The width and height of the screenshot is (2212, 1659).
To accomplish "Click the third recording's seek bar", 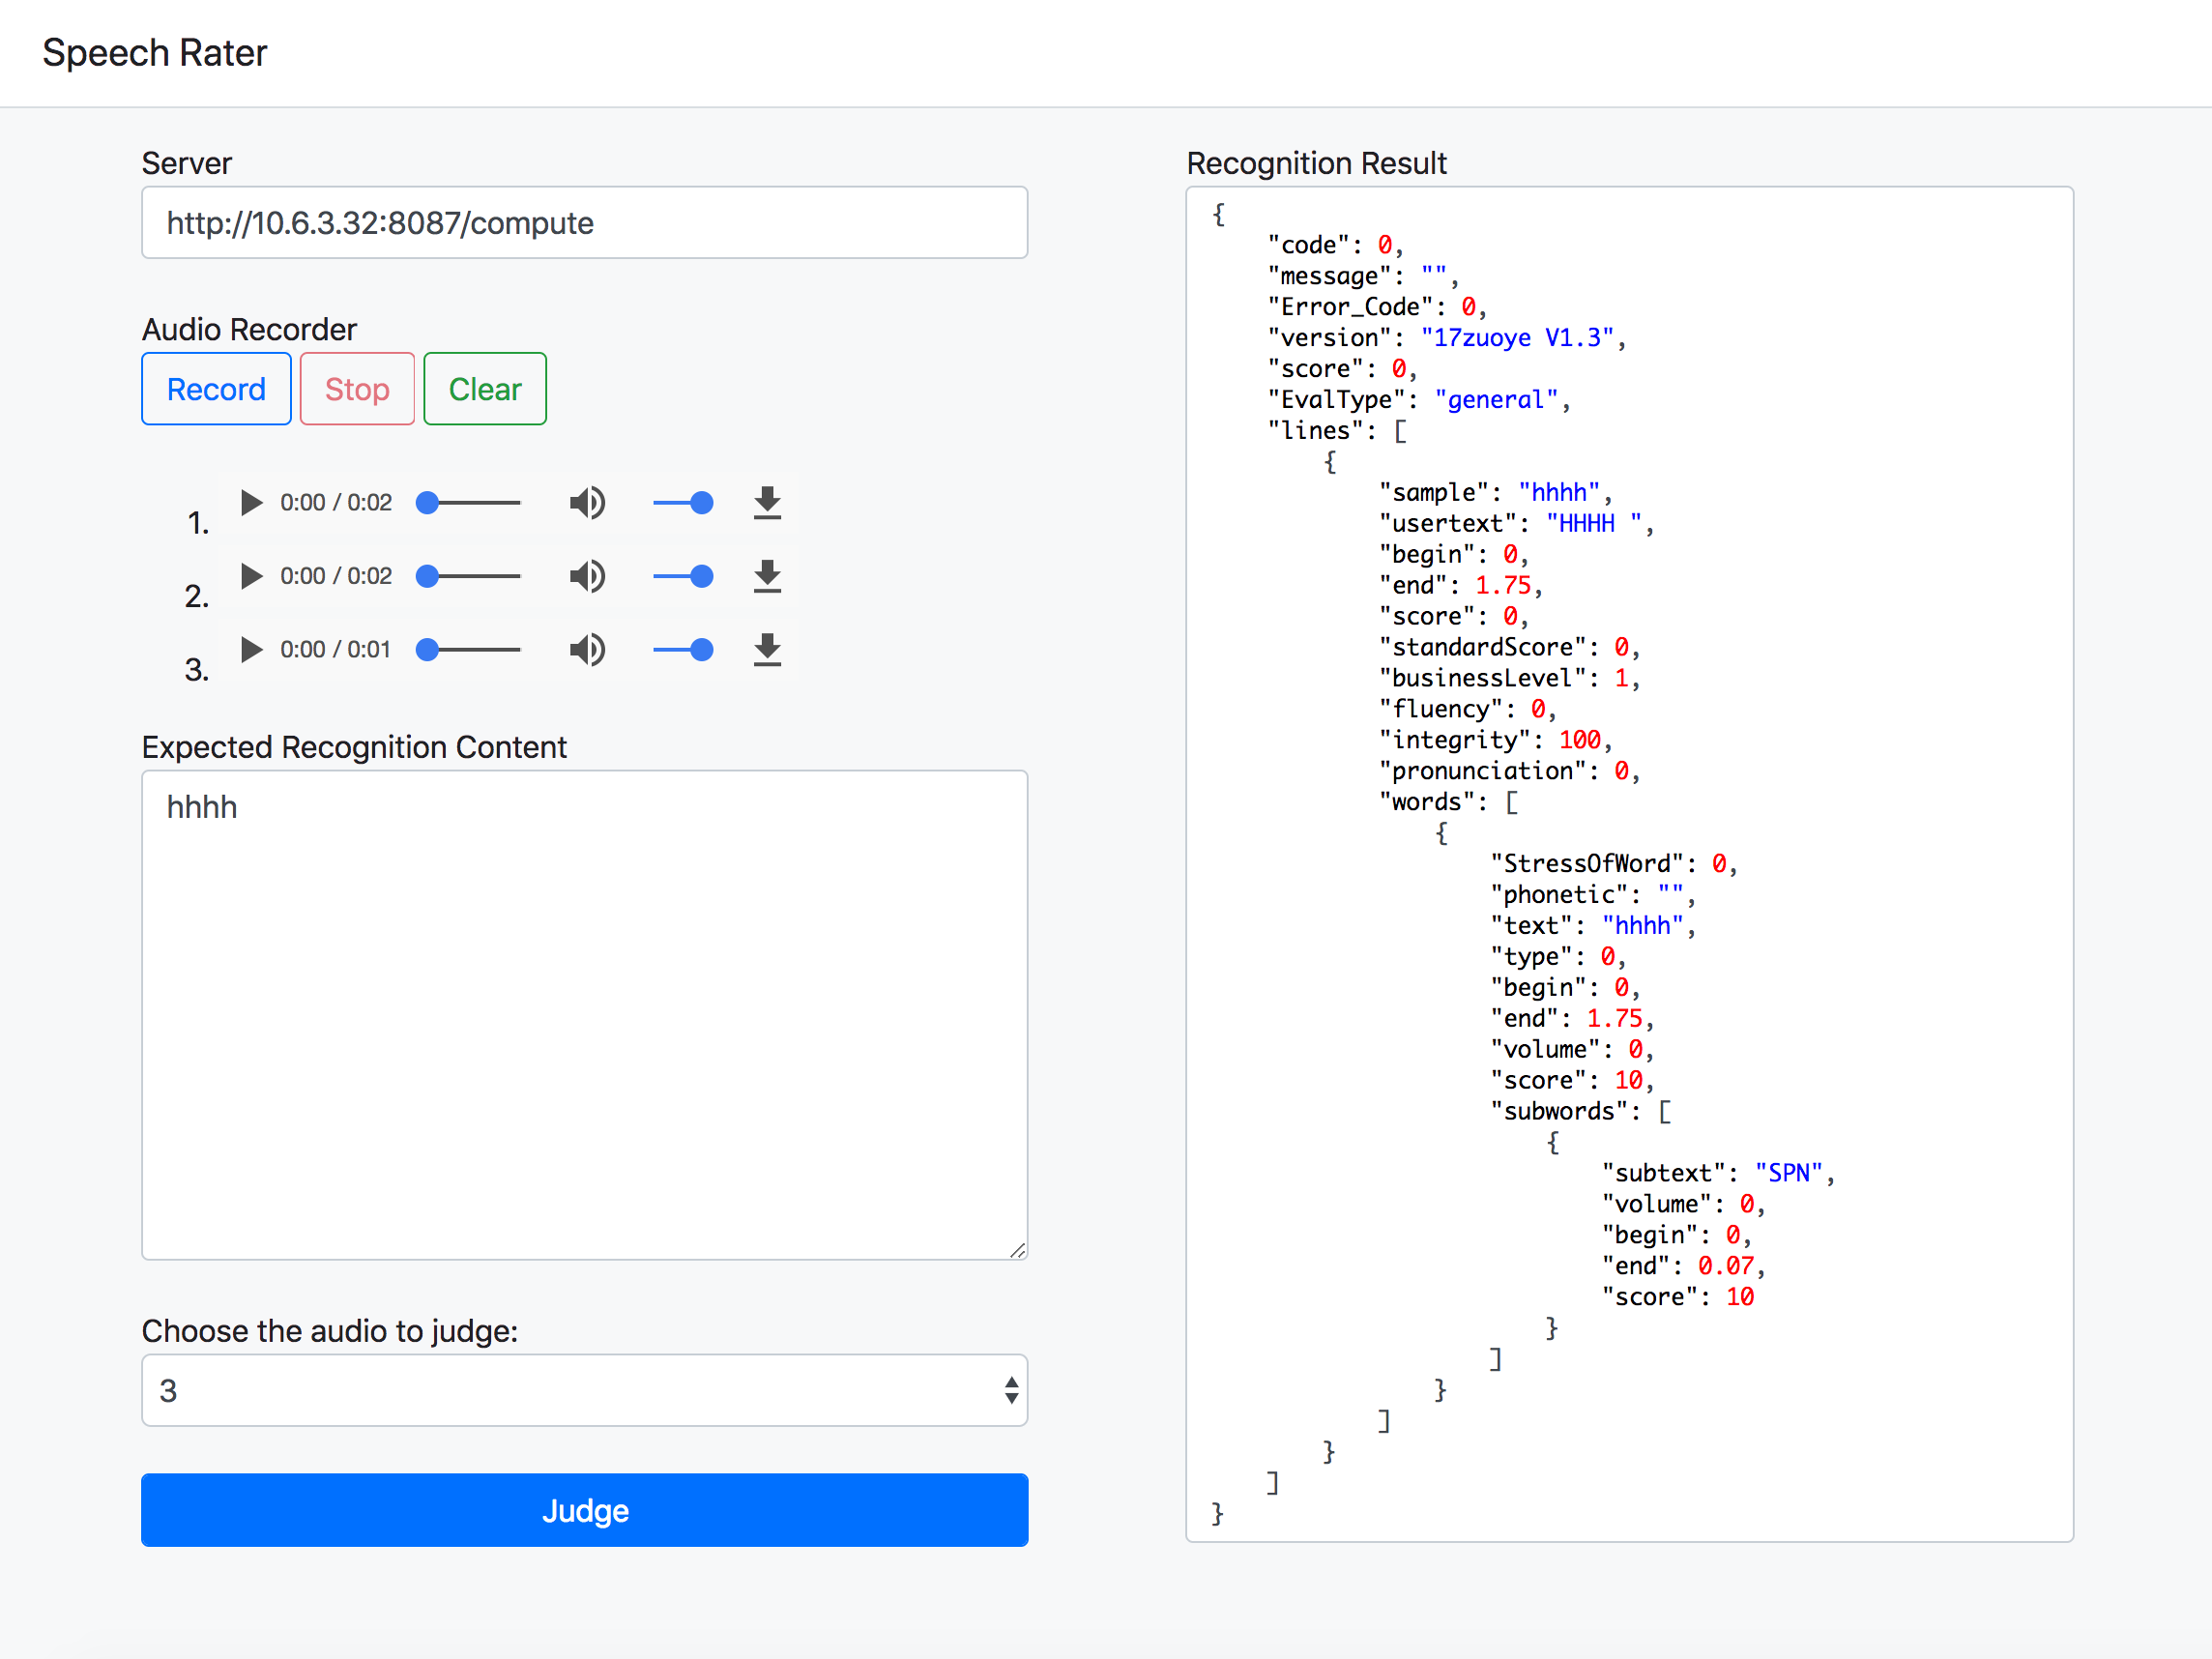I will tap(470, 649).
